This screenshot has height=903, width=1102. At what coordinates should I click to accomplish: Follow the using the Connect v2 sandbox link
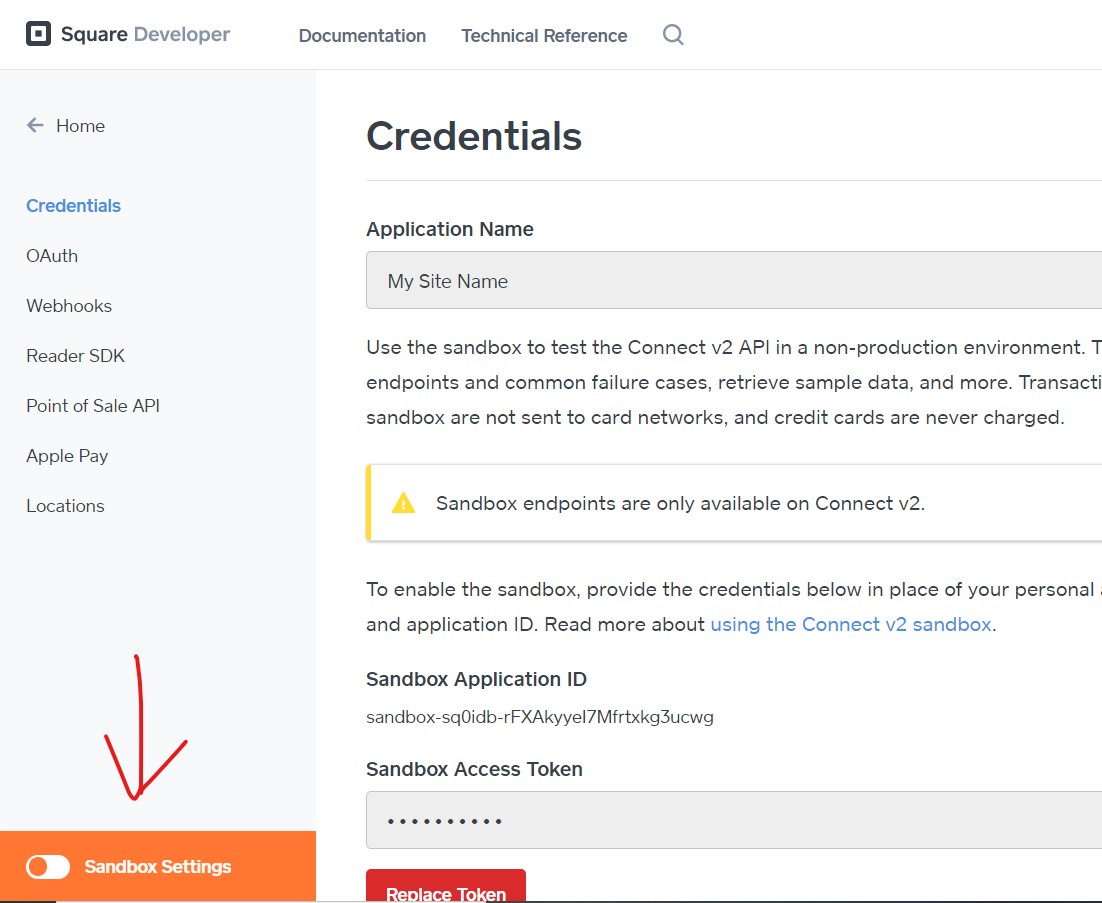[851, 624]
